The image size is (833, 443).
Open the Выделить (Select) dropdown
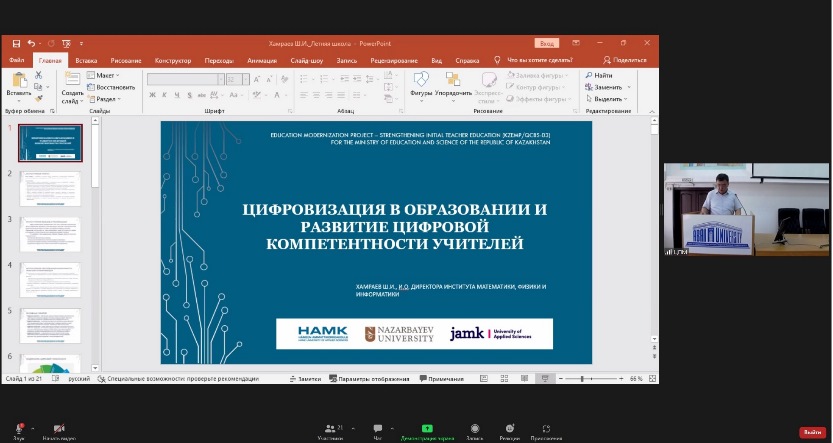pyautogui.click(x=607, y=99)
